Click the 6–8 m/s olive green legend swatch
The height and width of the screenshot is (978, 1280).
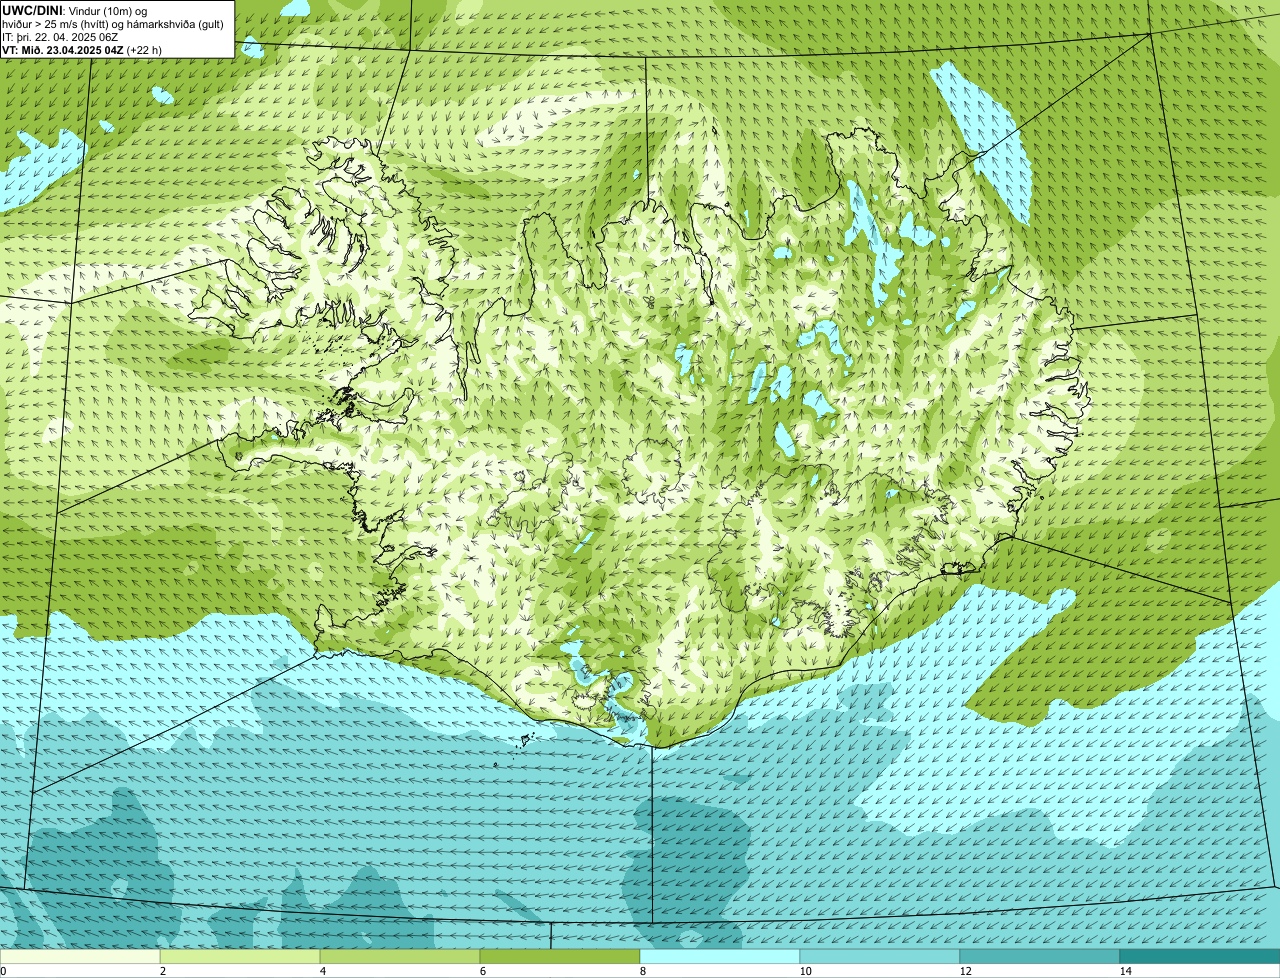point(560,956)
